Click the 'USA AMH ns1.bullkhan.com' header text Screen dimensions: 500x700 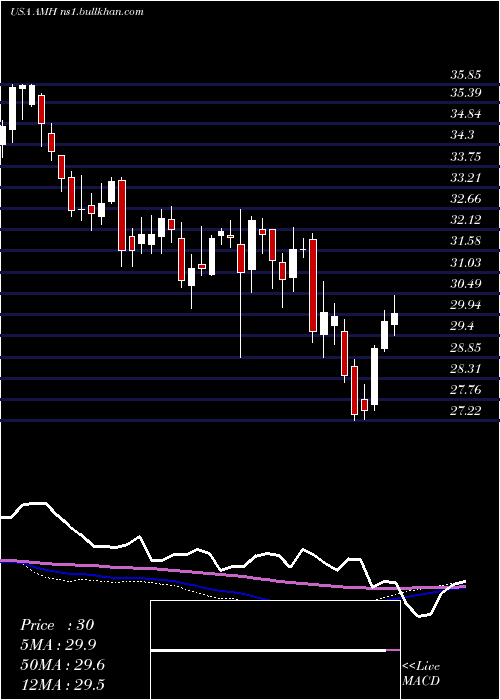click(x=77, y=12)
